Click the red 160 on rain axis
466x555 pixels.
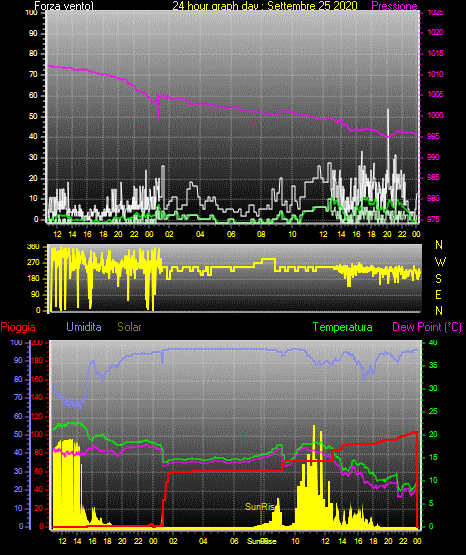(37, 379)
